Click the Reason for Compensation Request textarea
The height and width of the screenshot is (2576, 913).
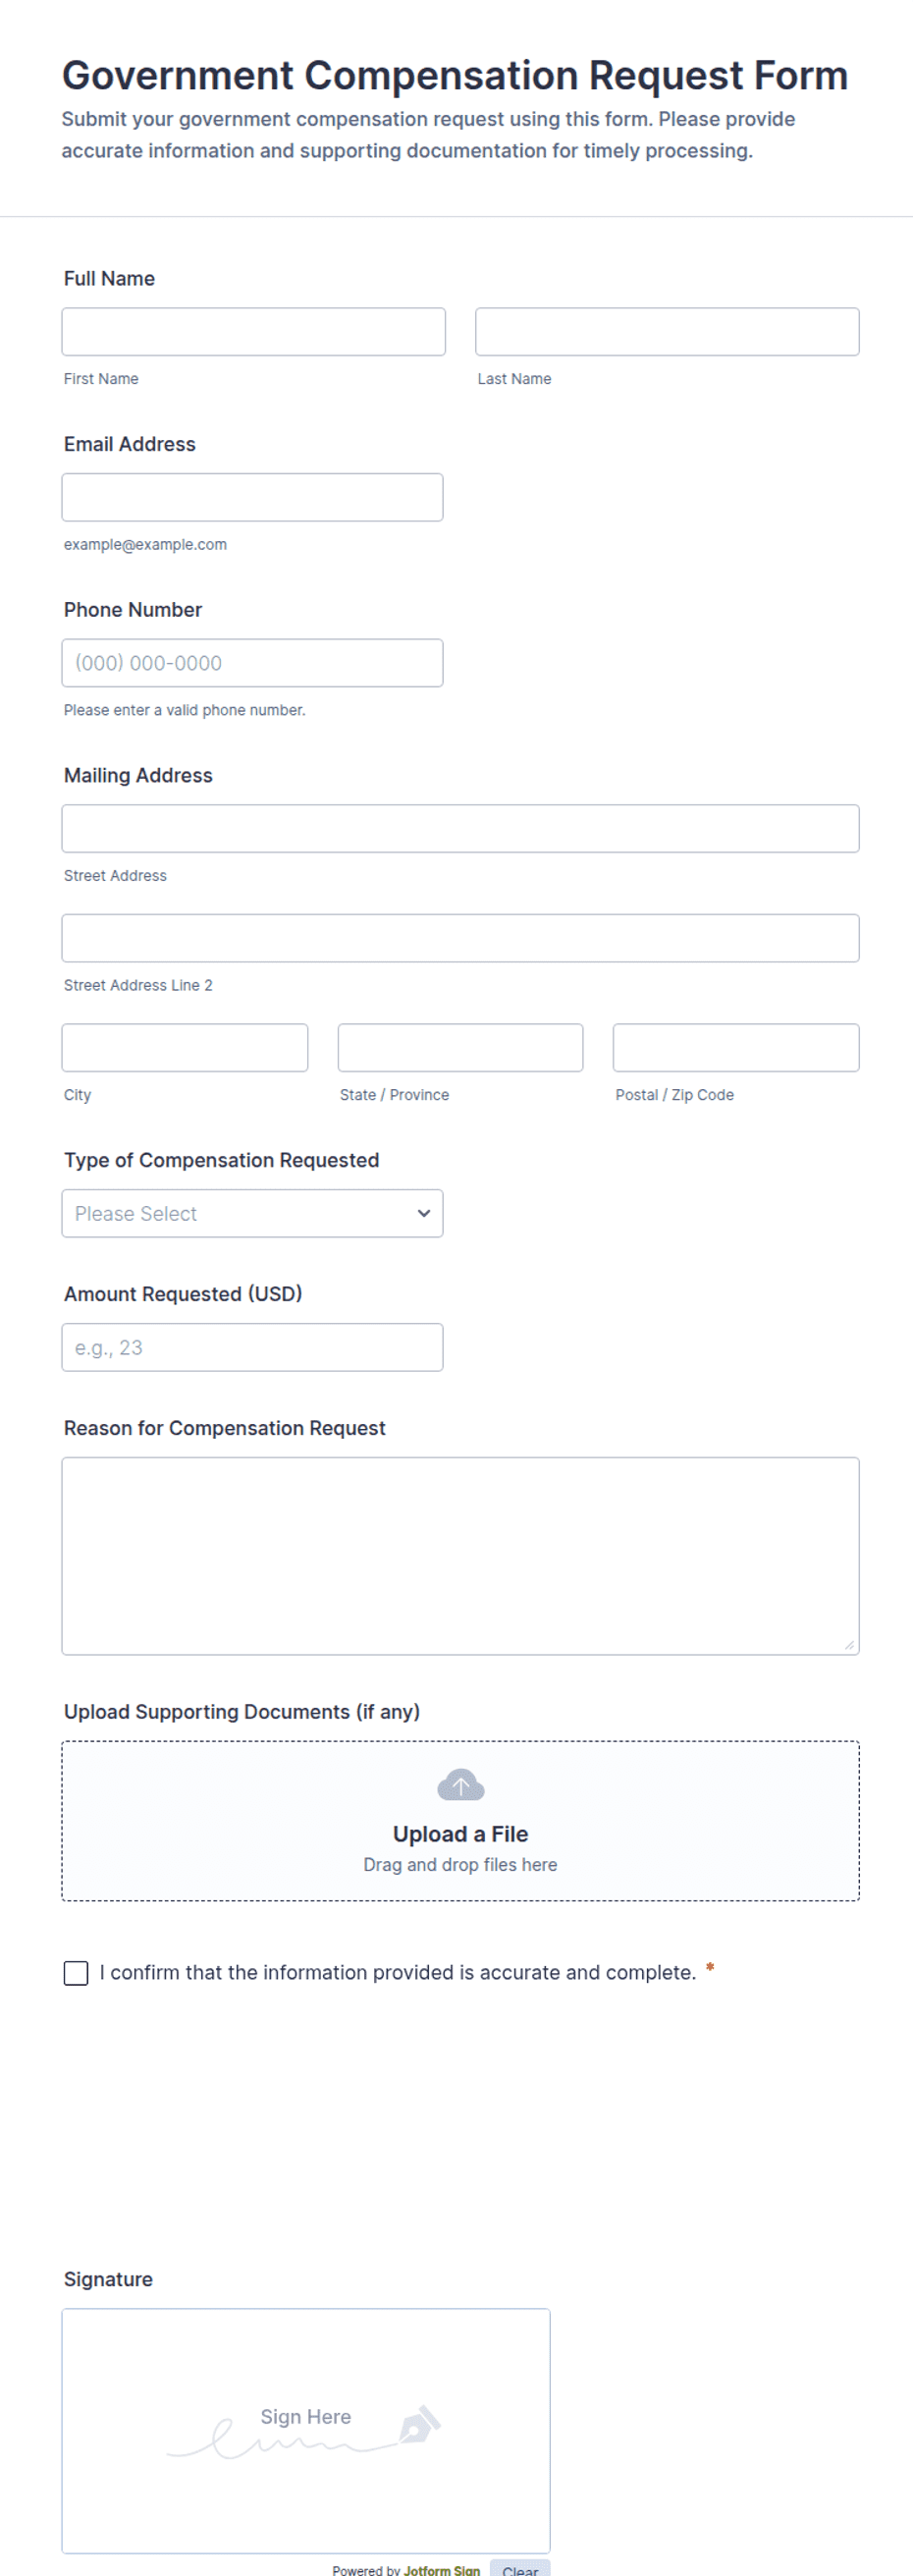coord(460,1556)
